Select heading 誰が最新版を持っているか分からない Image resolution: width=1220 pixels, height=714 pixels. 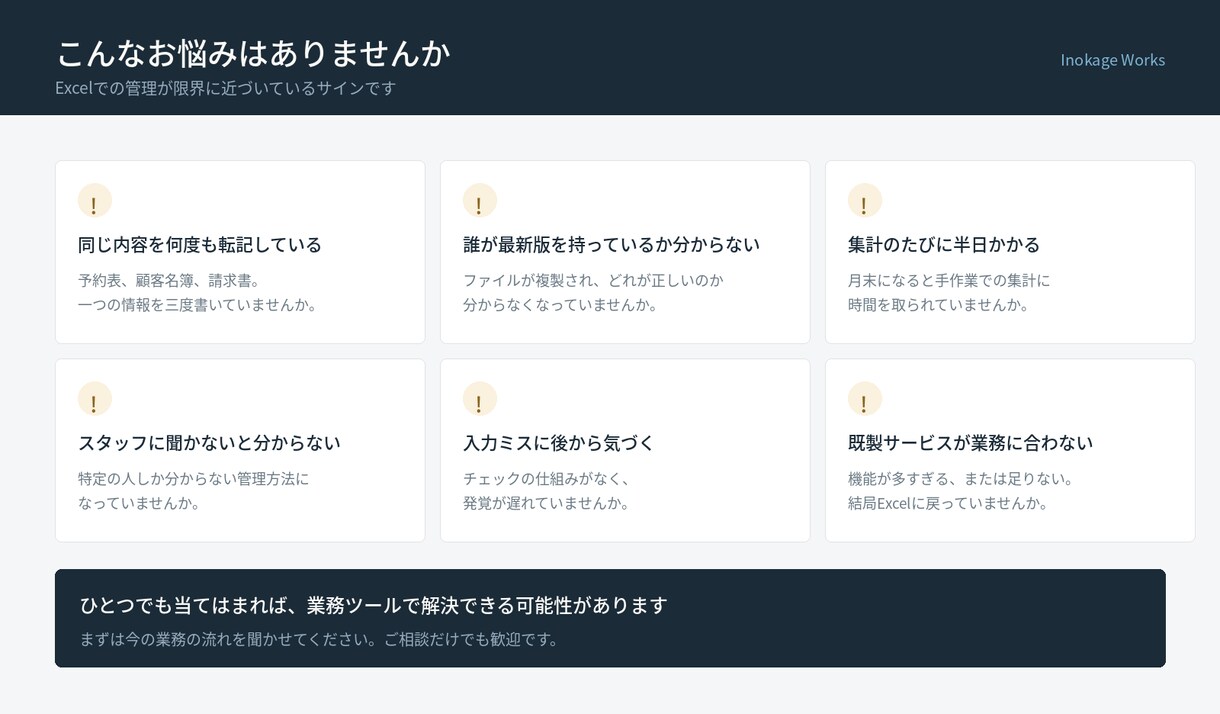611,244
